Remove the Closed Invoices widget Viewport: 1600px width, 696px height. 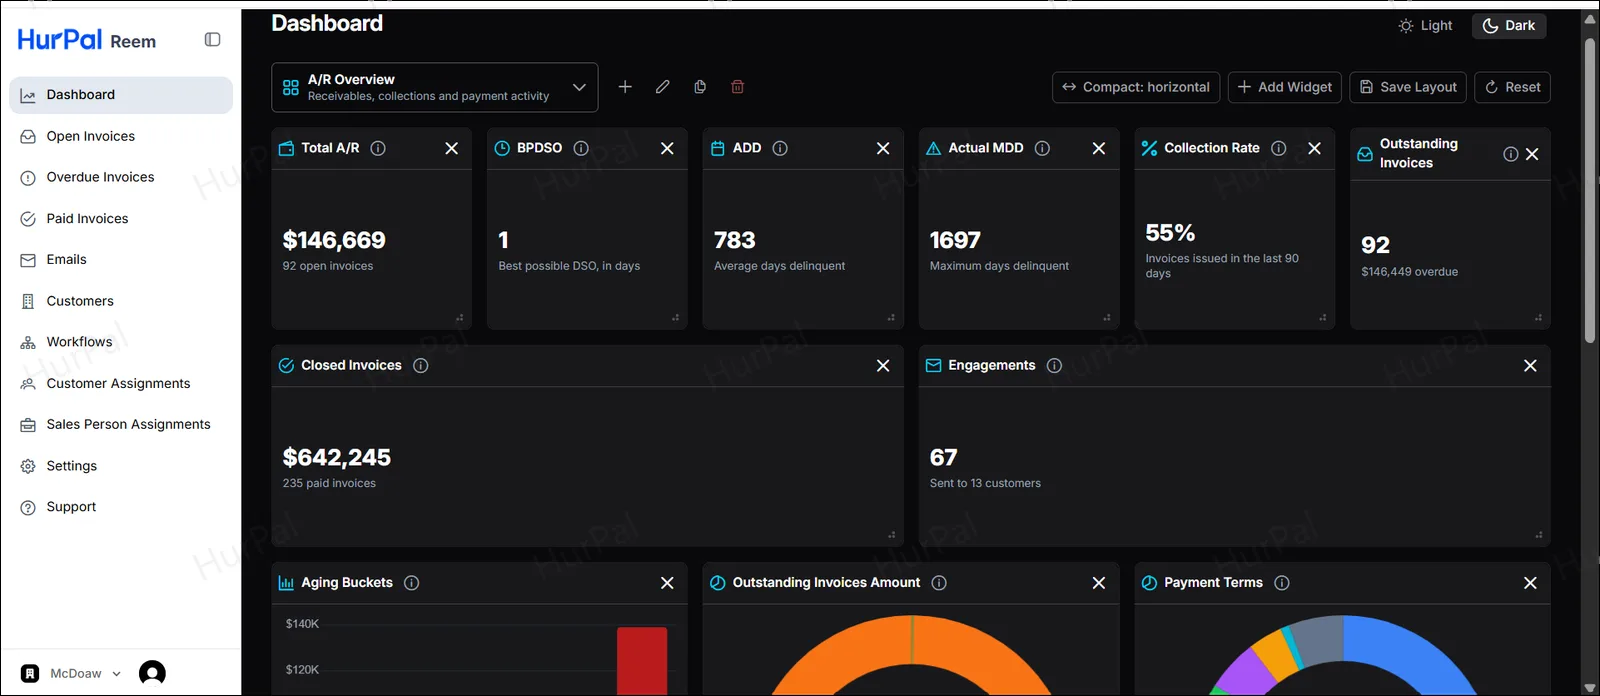(x=883, y=366)
